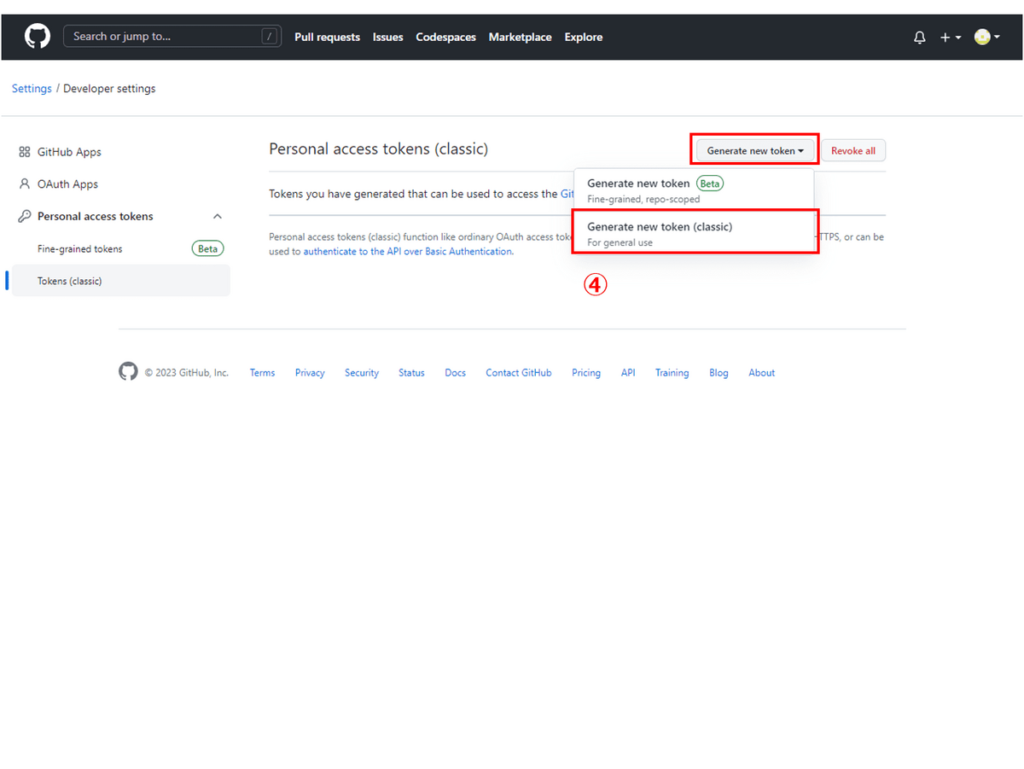Open Privacy footer link

(310, 373)
